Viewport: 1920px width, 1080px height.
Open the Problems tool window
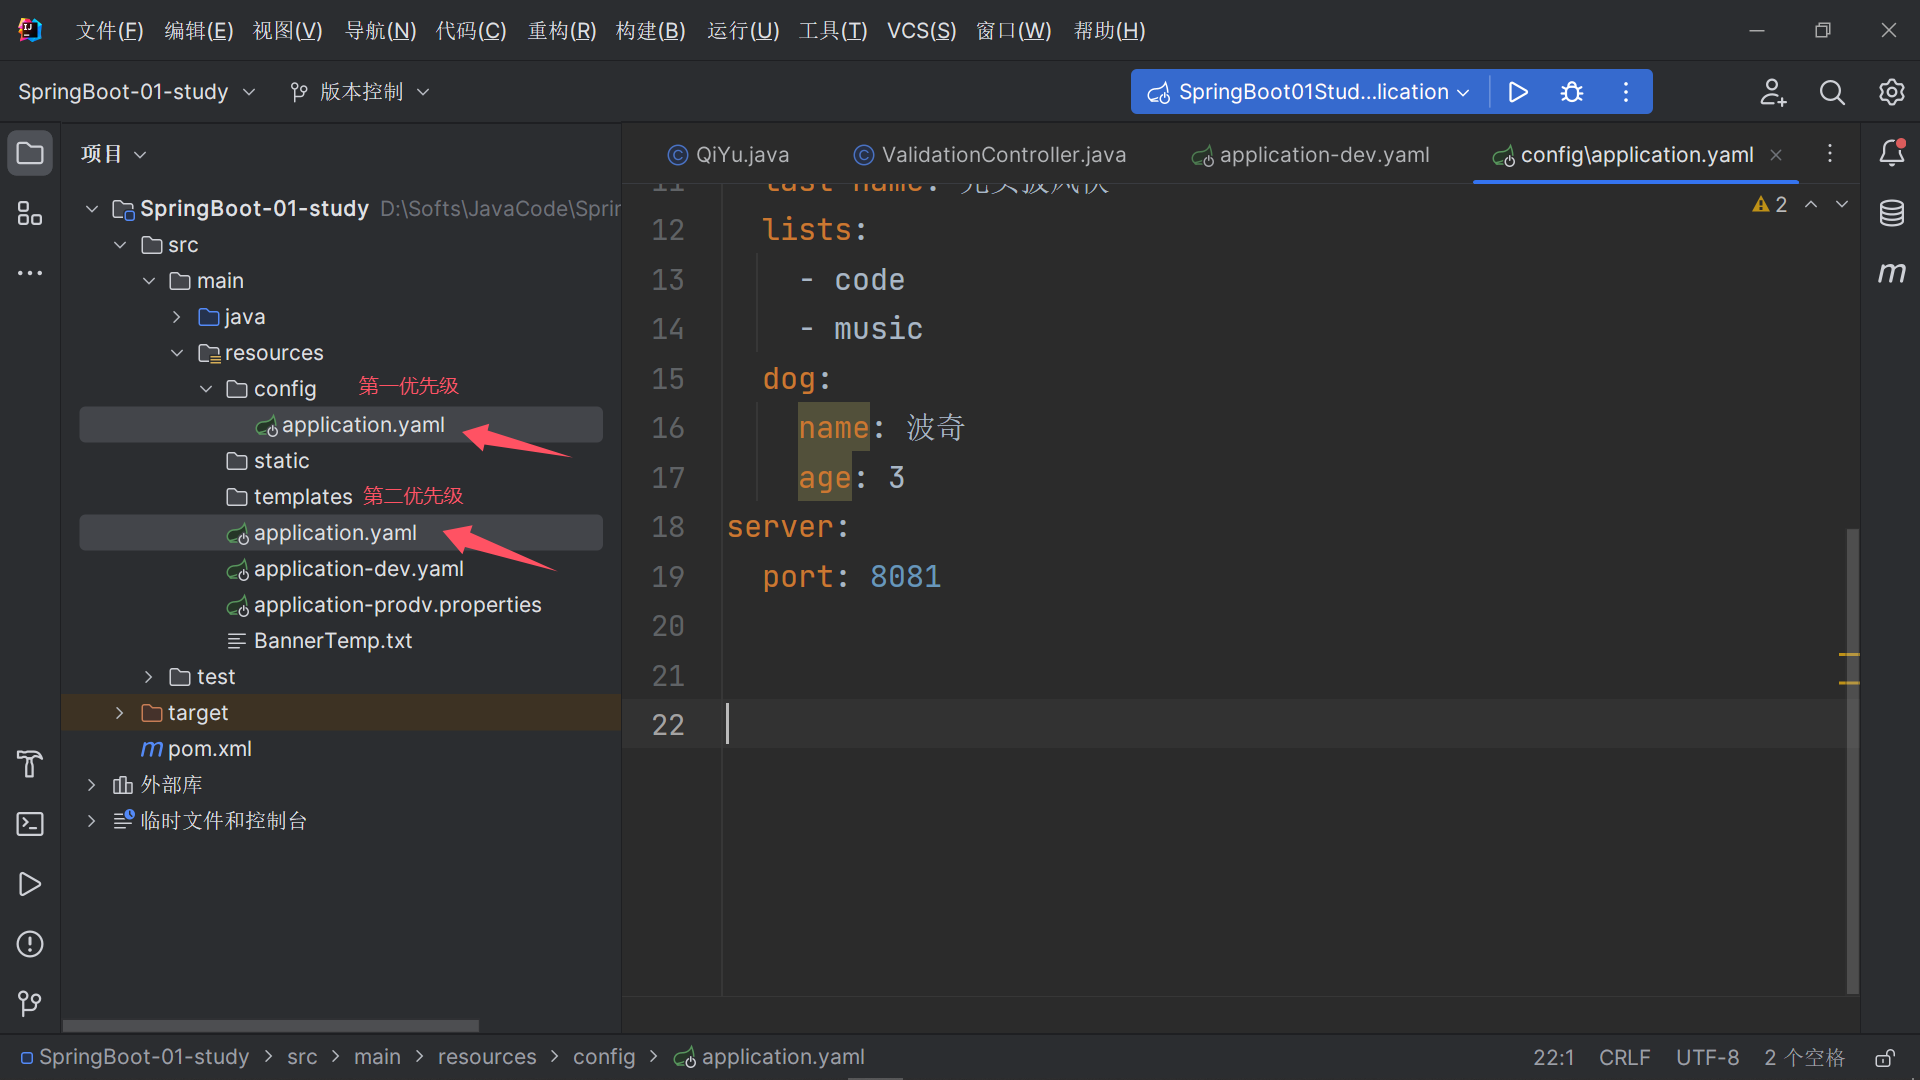[x=30, y=944]
